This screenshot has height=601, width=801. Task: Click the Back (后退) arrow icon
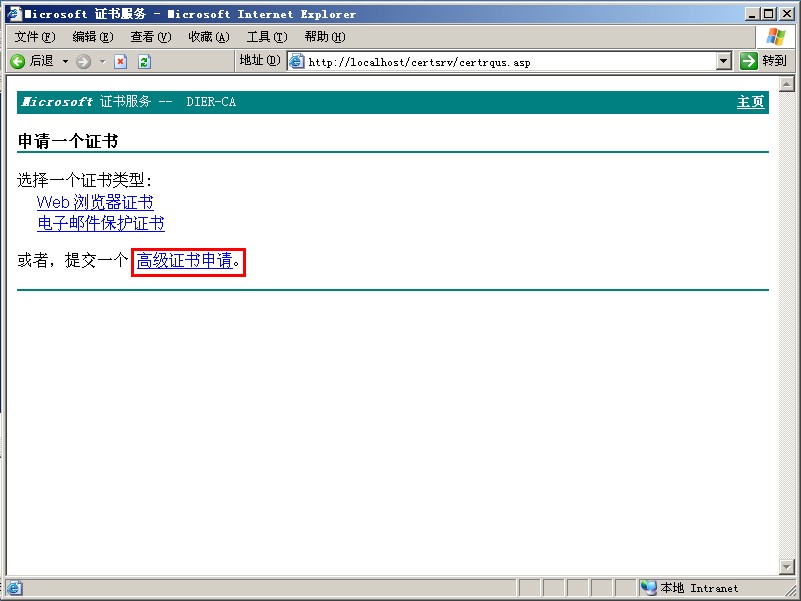pyautogui.click(x=18, y=61)
